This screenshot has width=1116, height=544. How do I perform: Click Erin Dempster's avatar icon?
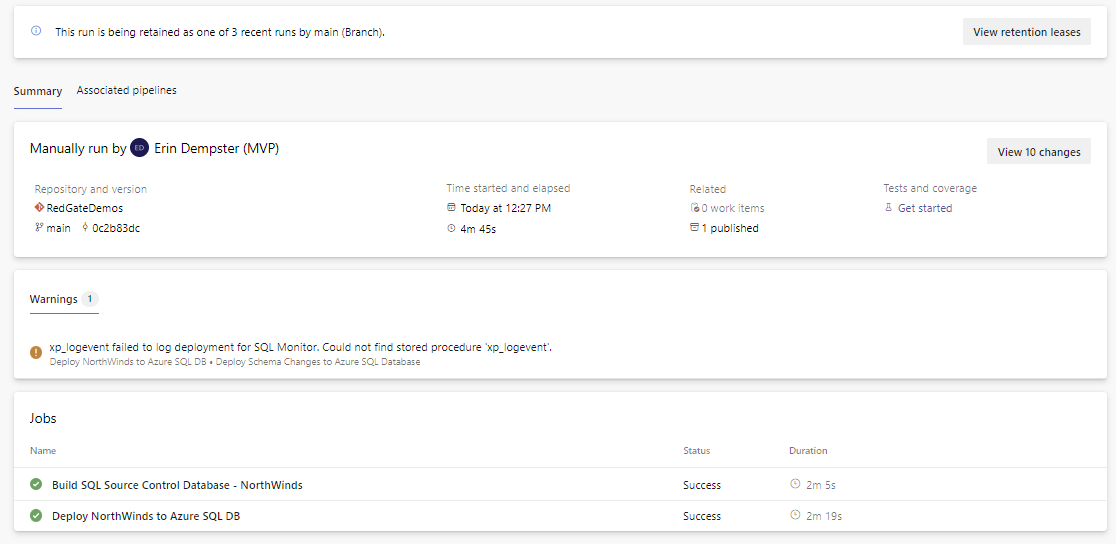pos(140,148)
